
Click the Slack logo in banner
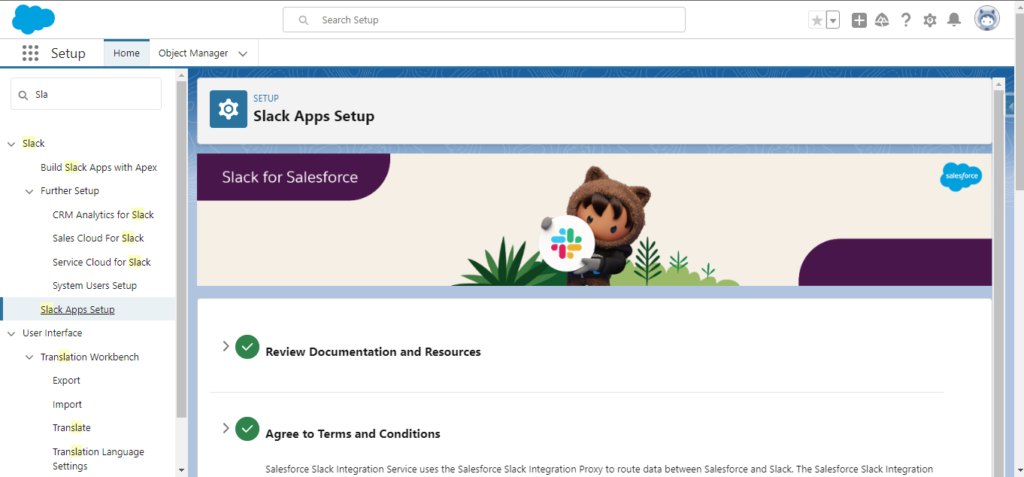[x=567, y=243]
